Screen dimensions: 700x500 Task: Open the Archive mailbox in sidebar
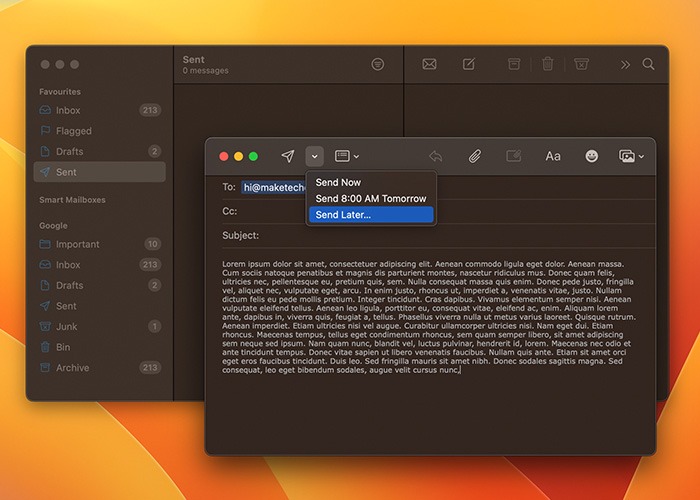pyautogui.click(x=100, y=367)
